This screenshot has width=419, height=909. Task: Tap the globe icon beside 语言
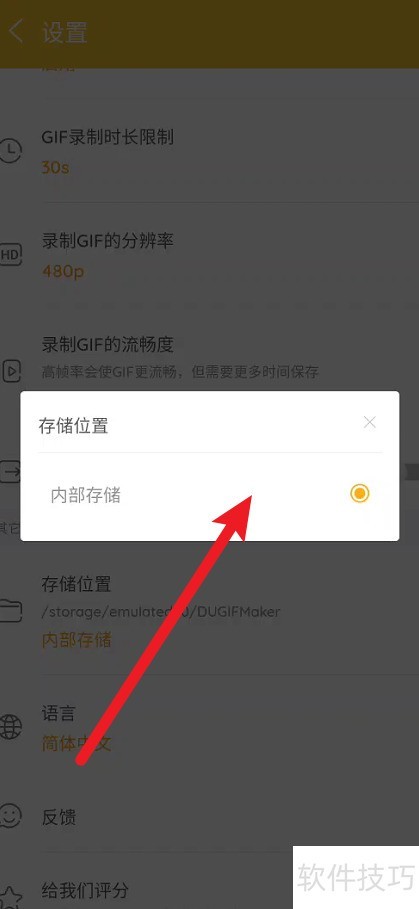(x=10, y=725)
